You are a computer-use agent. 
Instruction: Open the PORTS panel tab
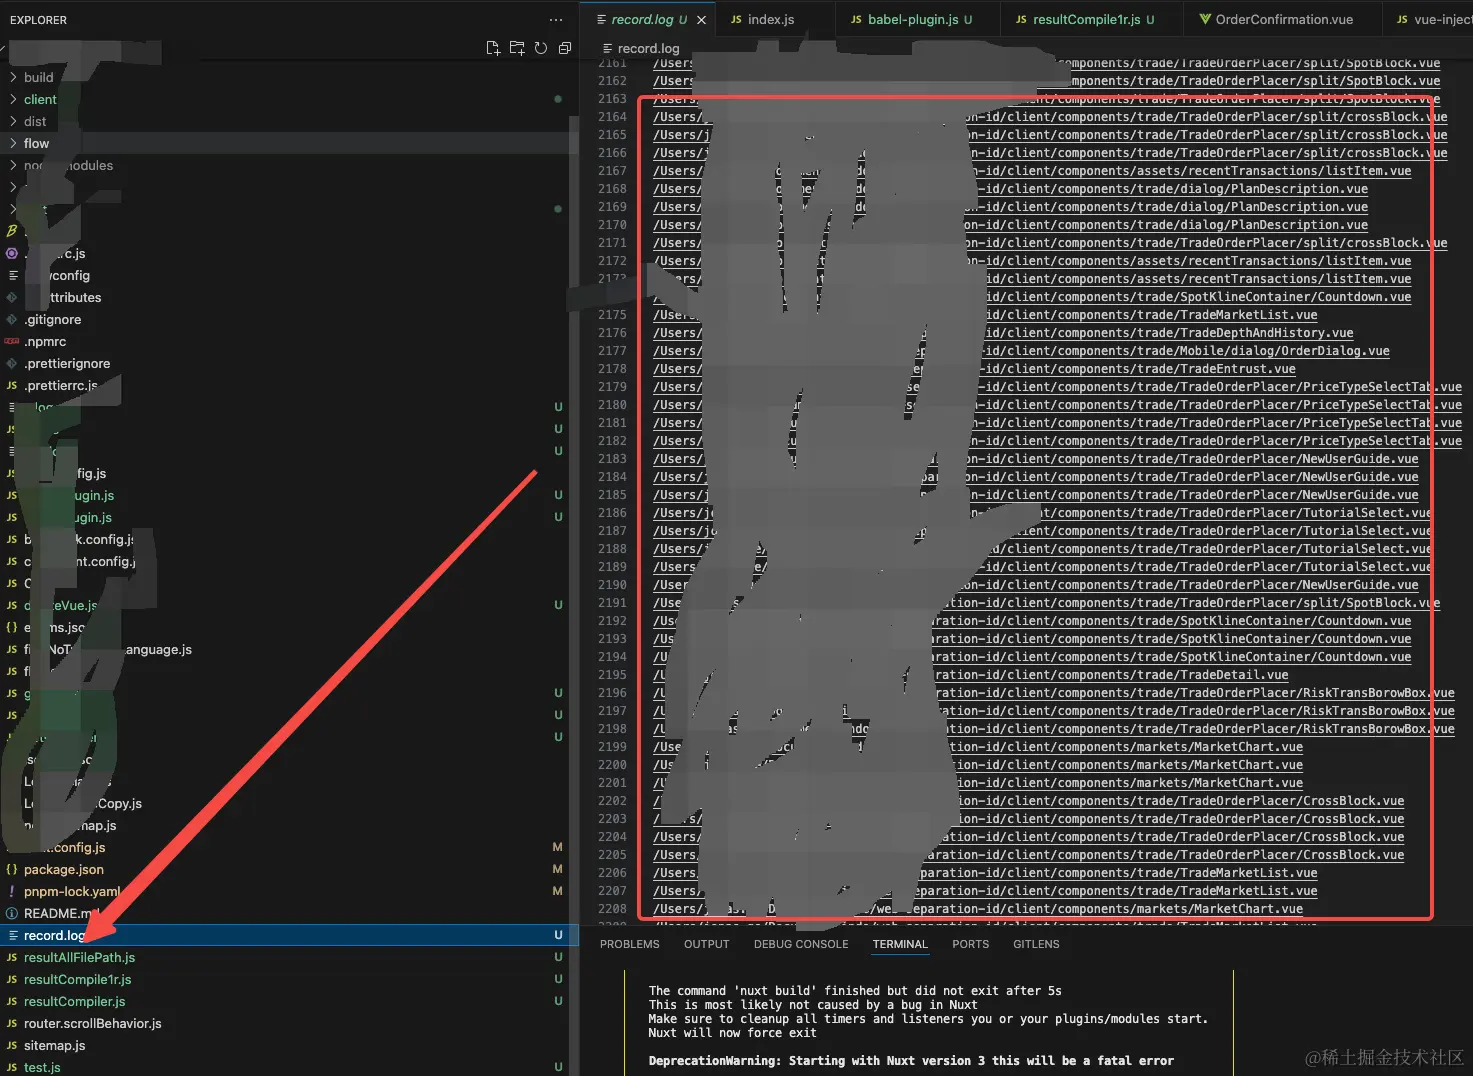(971, 944)
